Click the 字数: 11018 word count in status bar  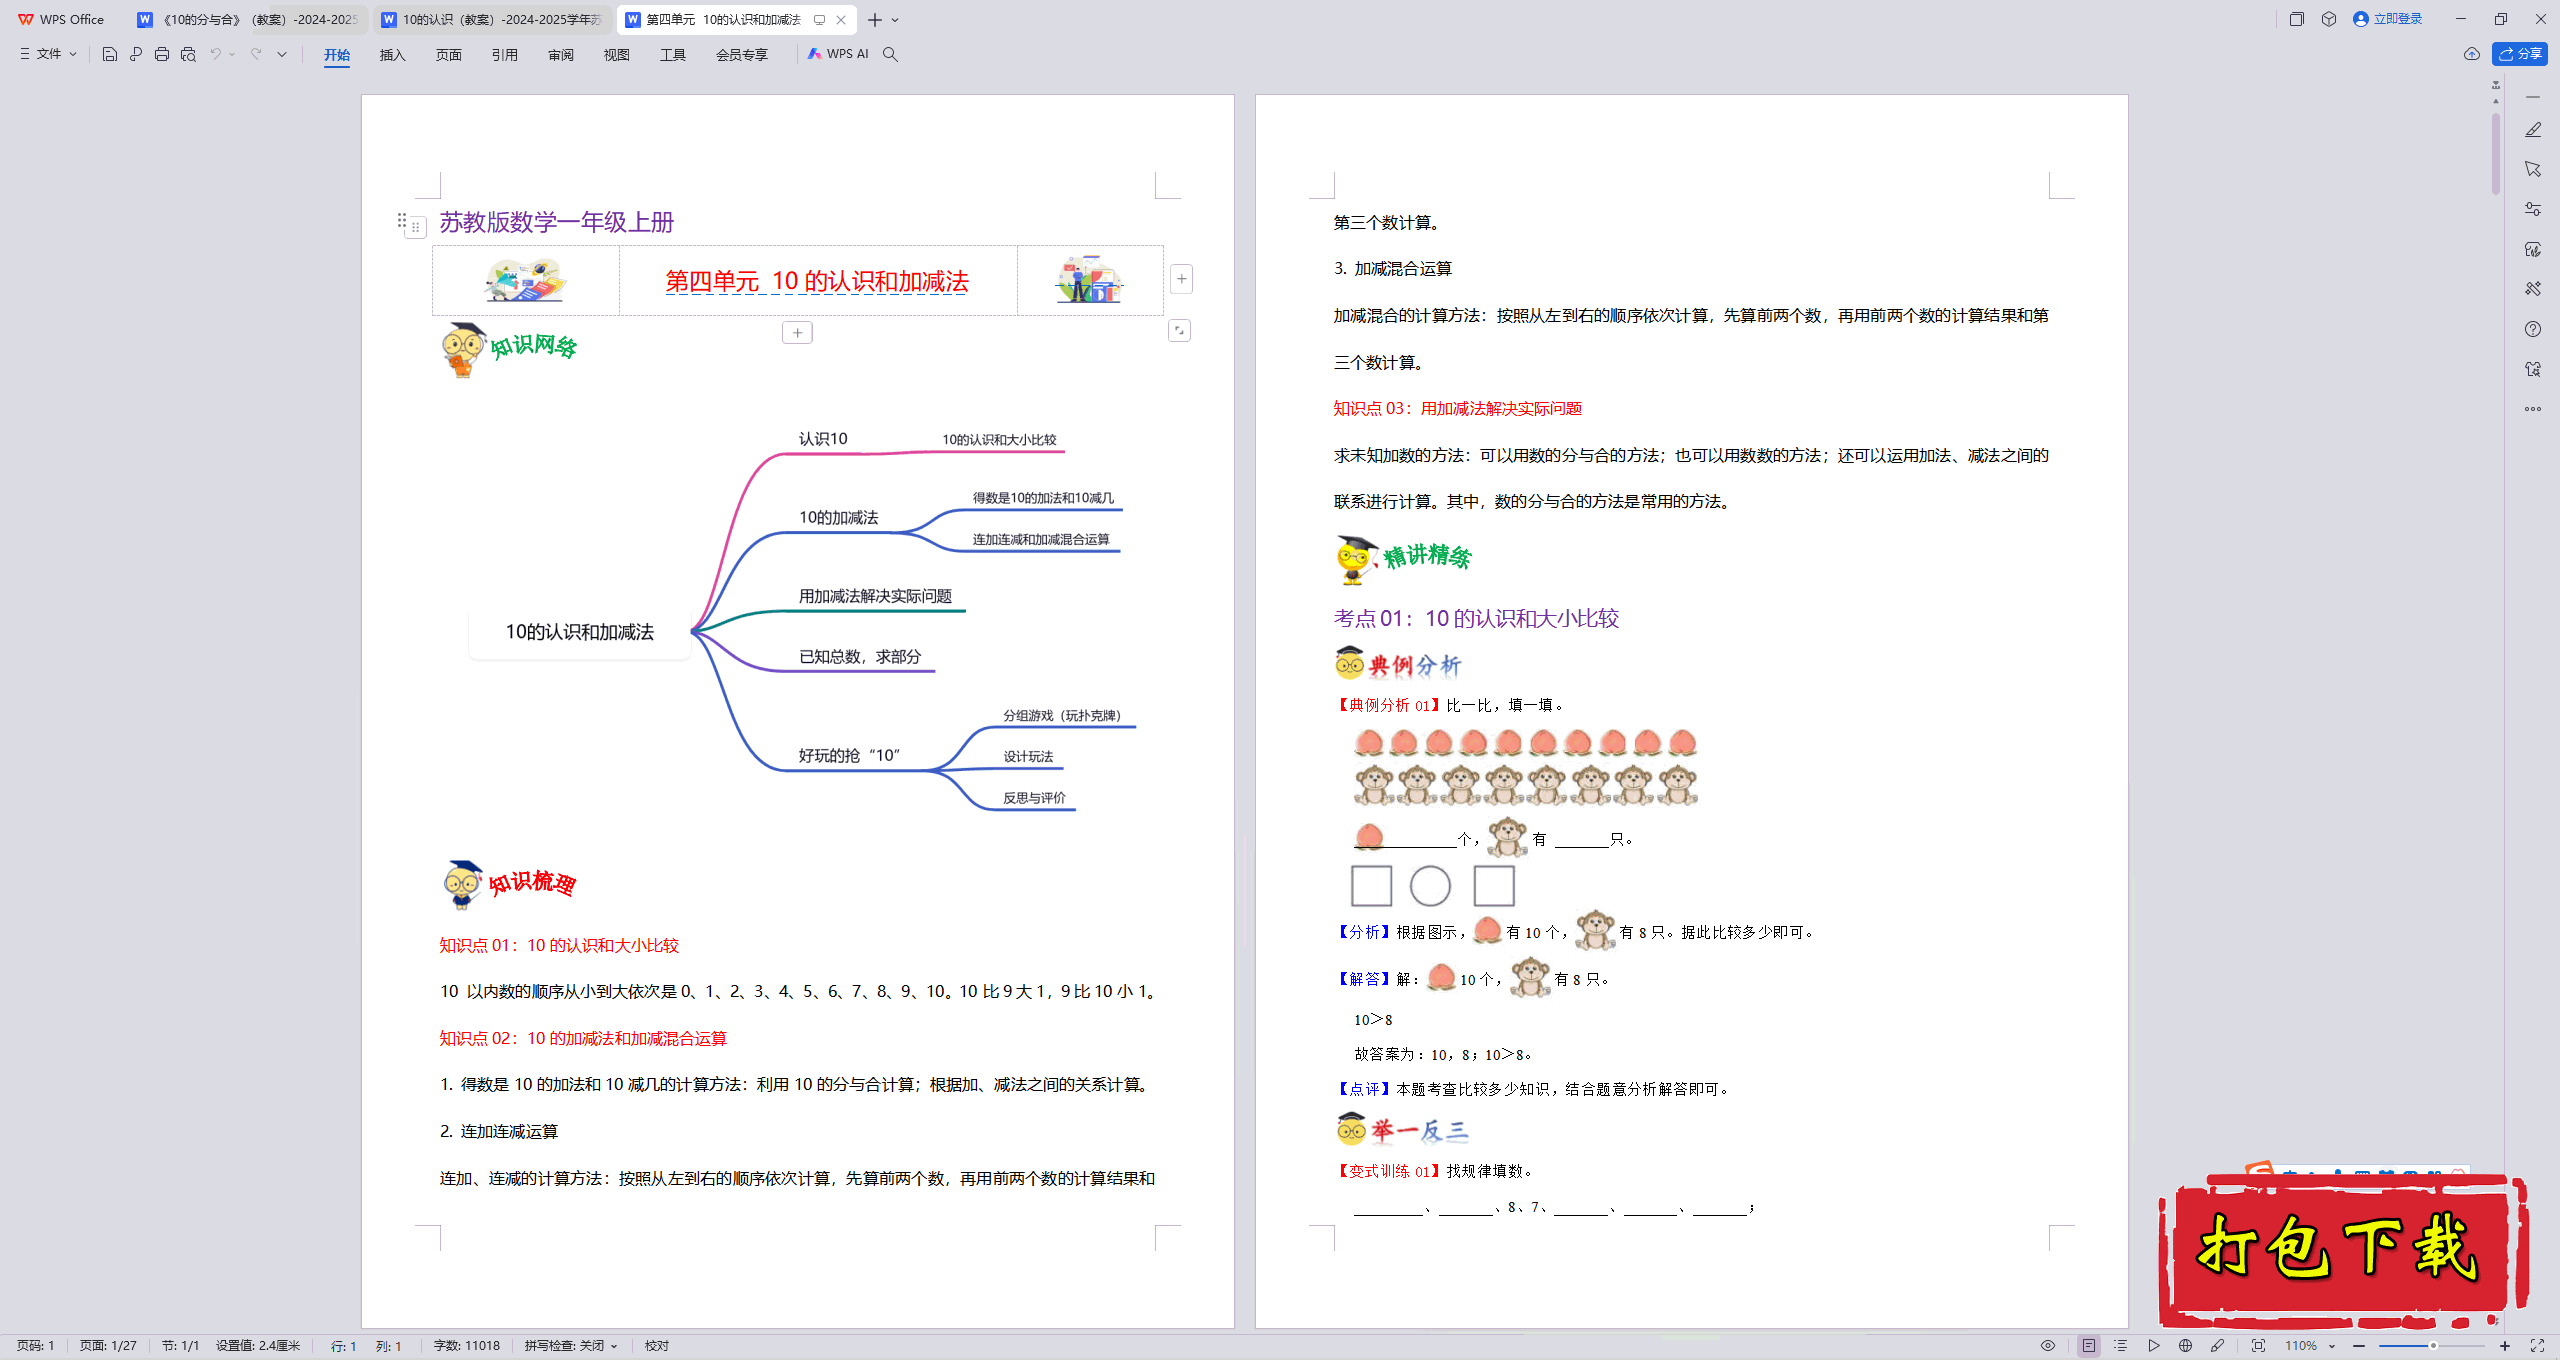(467, 1346)
